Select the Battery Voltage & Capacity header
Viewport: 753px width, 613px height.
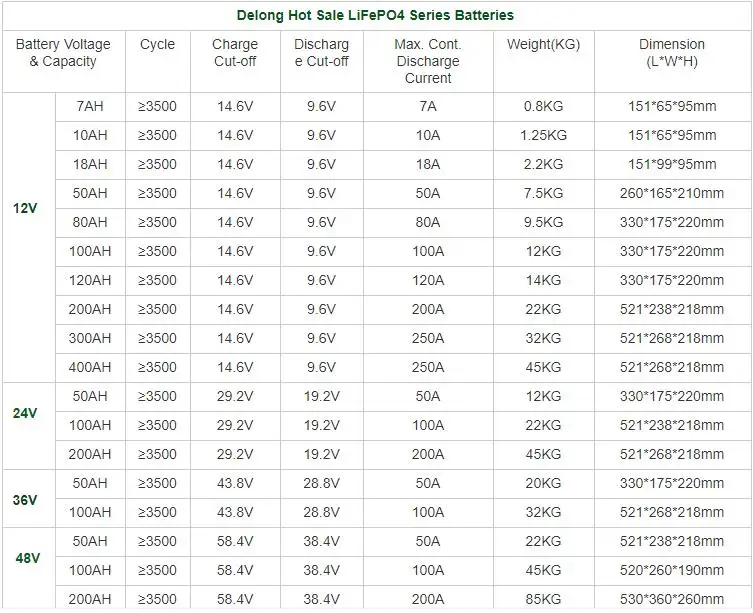coord(63,53)
